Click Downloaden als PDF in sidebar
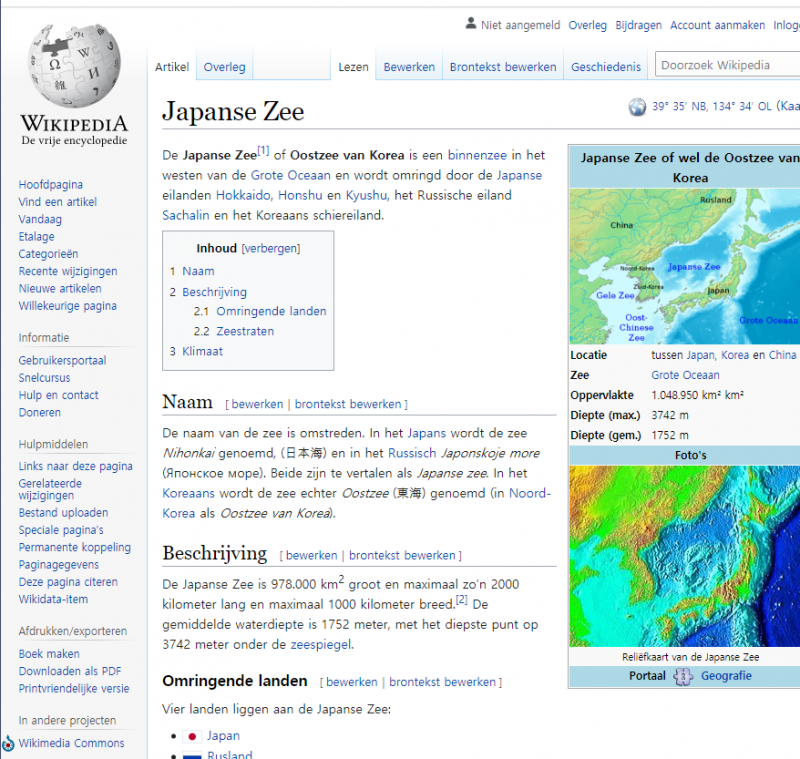800x759 pixels. point(70,671)
